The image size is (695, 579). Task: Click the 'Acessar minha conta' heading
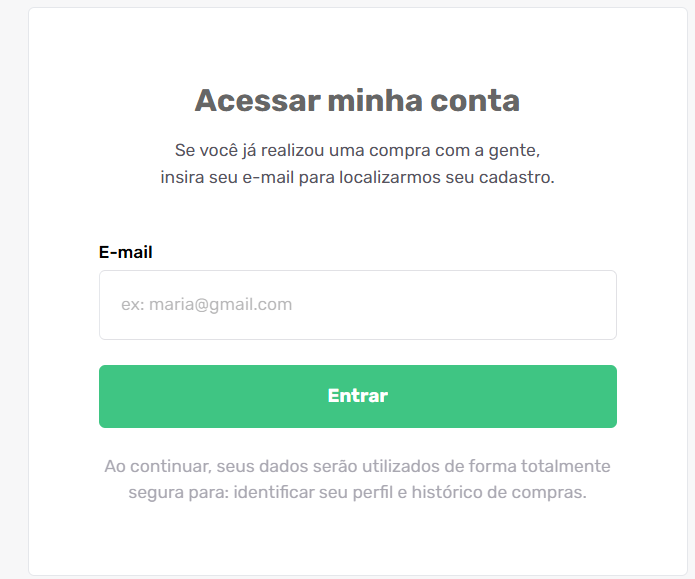point(357,101)
